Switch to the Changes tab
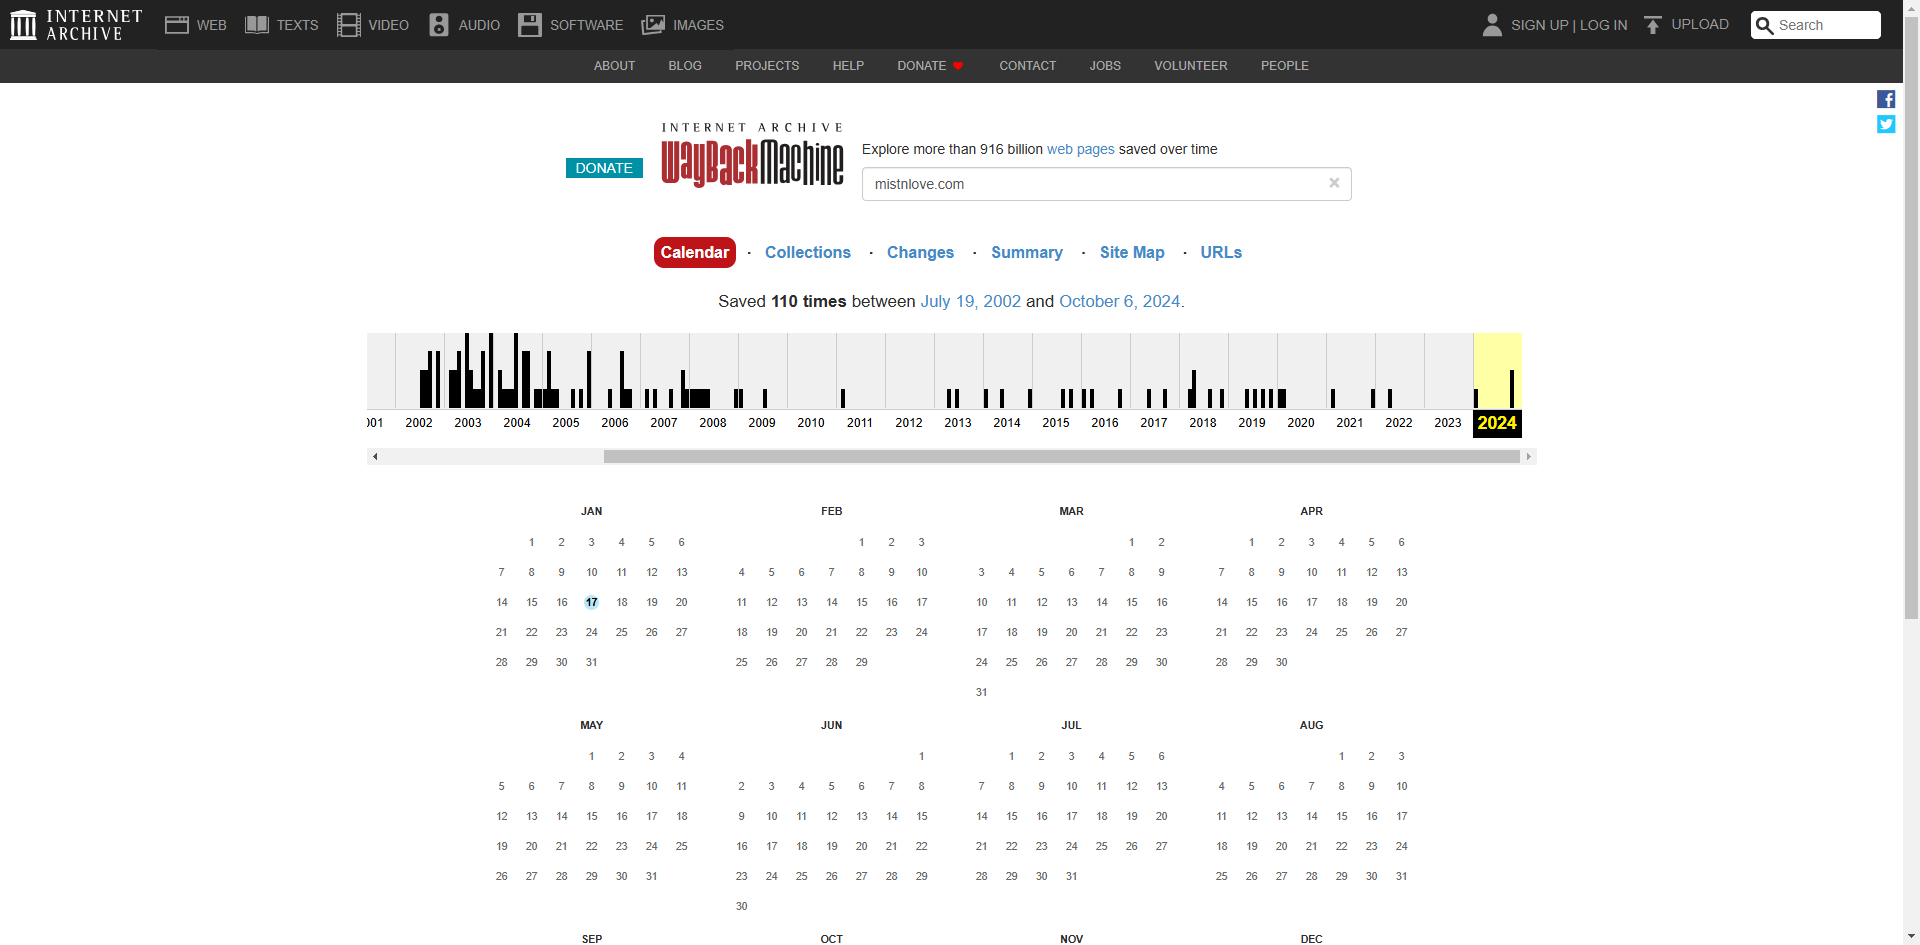 coord(920,252)
